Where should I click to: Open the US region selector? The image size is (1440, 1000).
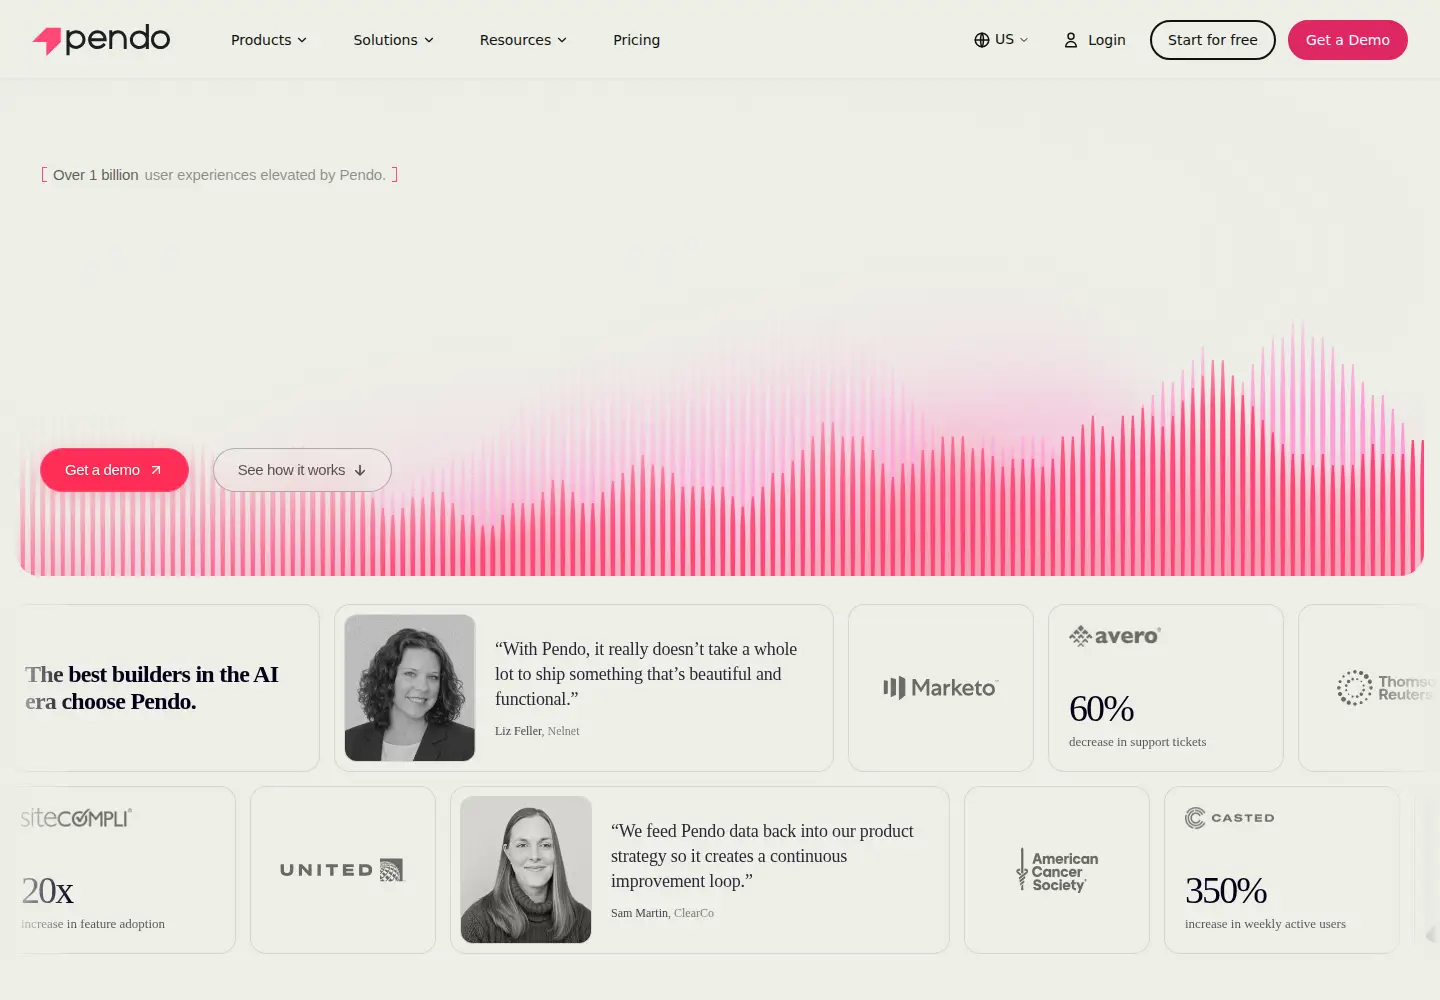[x=1001, y=40]
